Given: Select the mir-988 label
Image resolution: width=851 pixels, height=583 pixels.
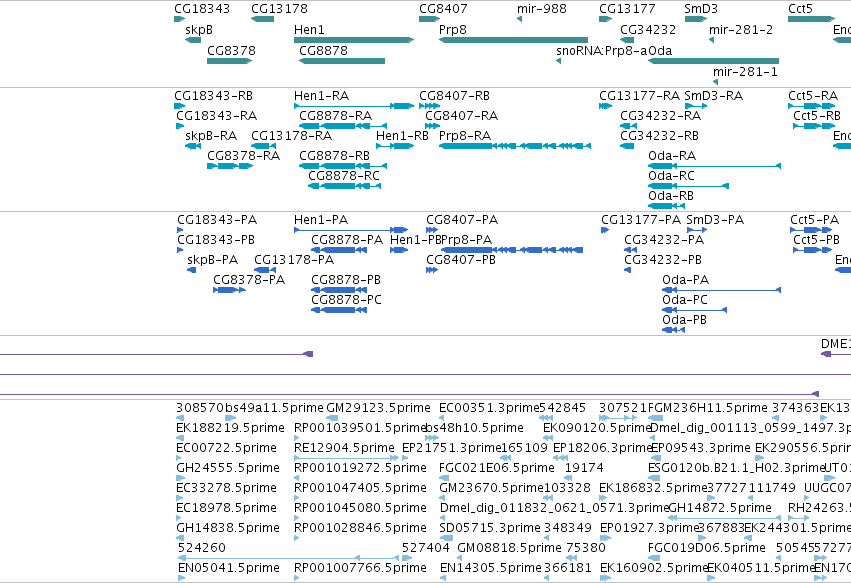Looking at the screenshot, I should 542,9.
